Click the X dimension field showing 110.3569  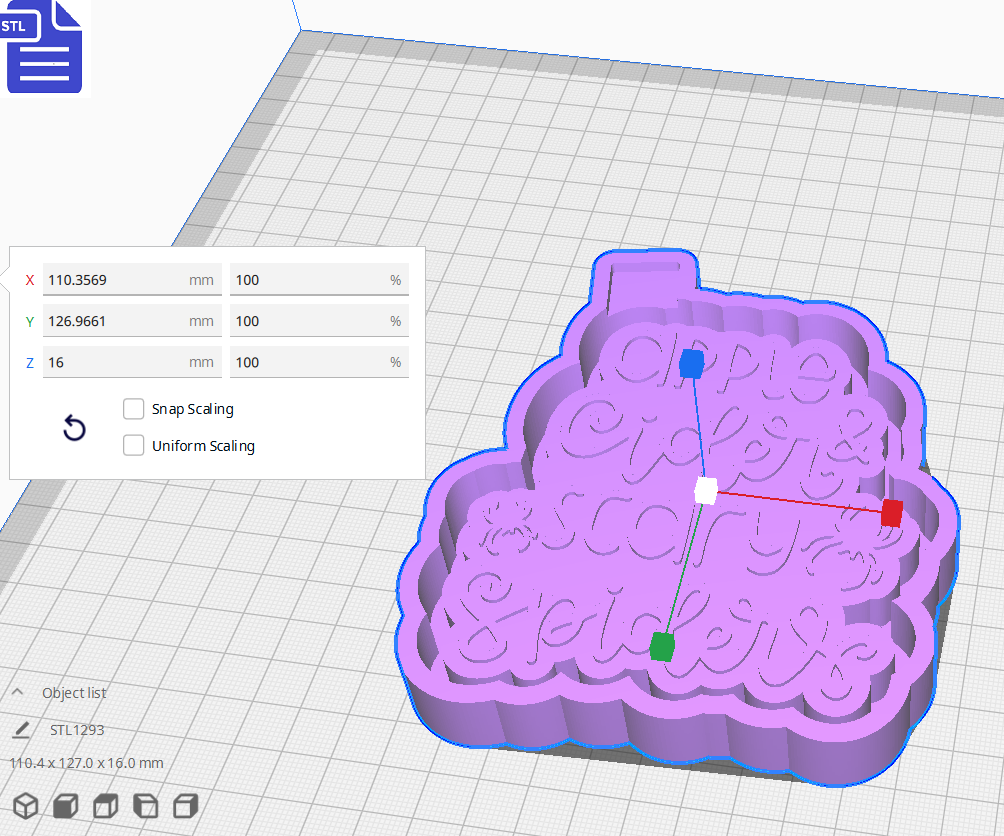coord(130,279)
